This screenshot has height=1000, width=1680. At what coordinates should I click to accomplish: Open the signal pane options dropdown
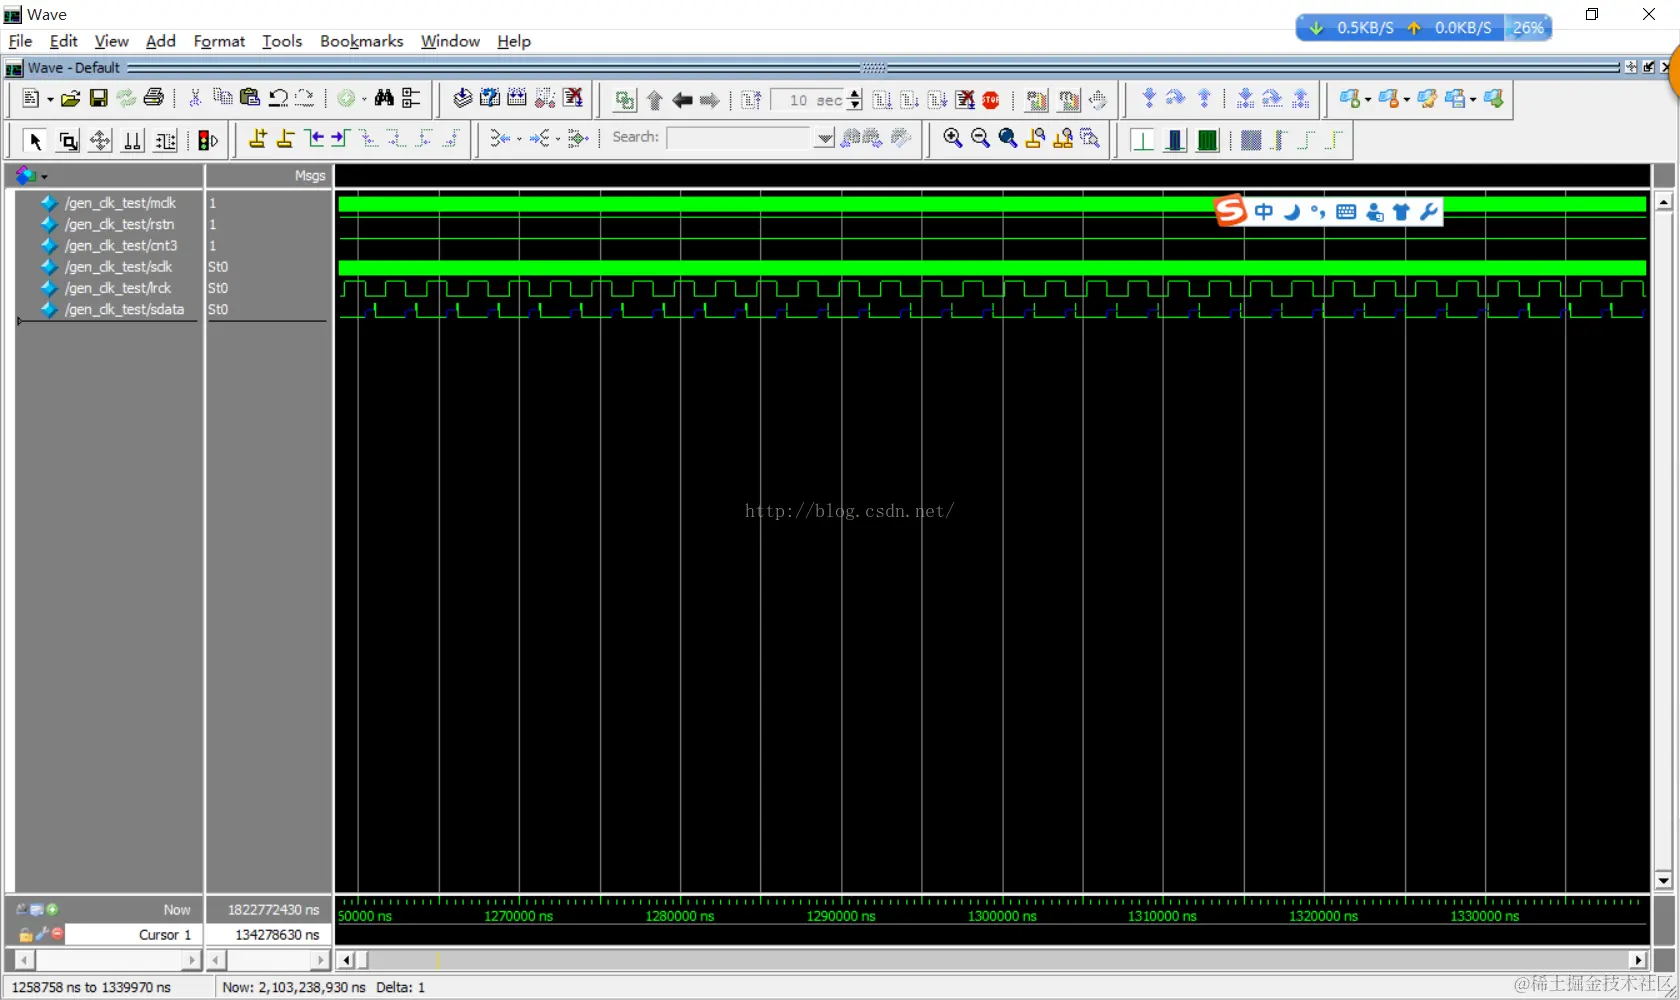pos(44,177)
